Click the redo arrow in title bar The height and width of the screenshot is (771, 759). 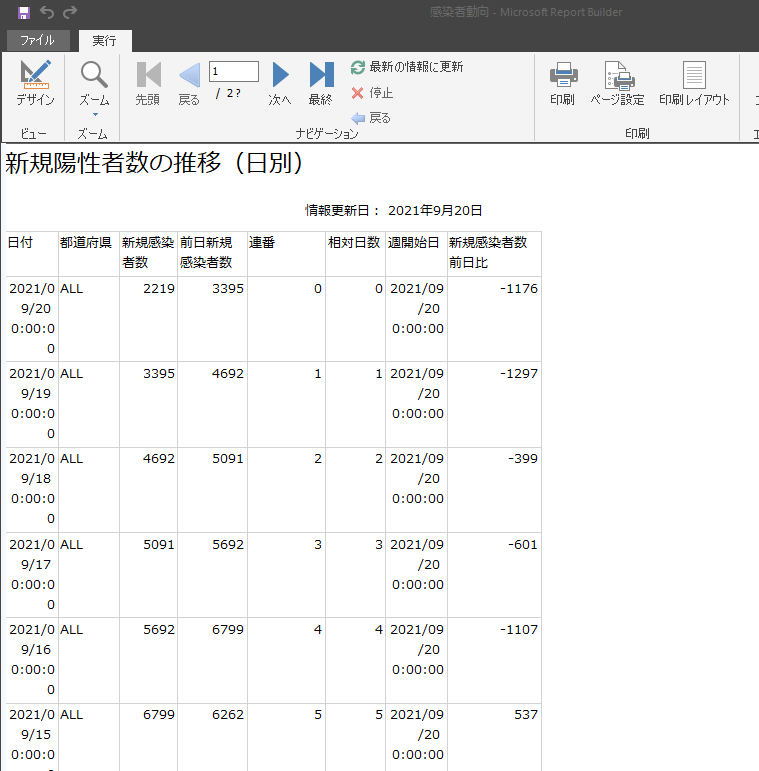pos(70,13)
